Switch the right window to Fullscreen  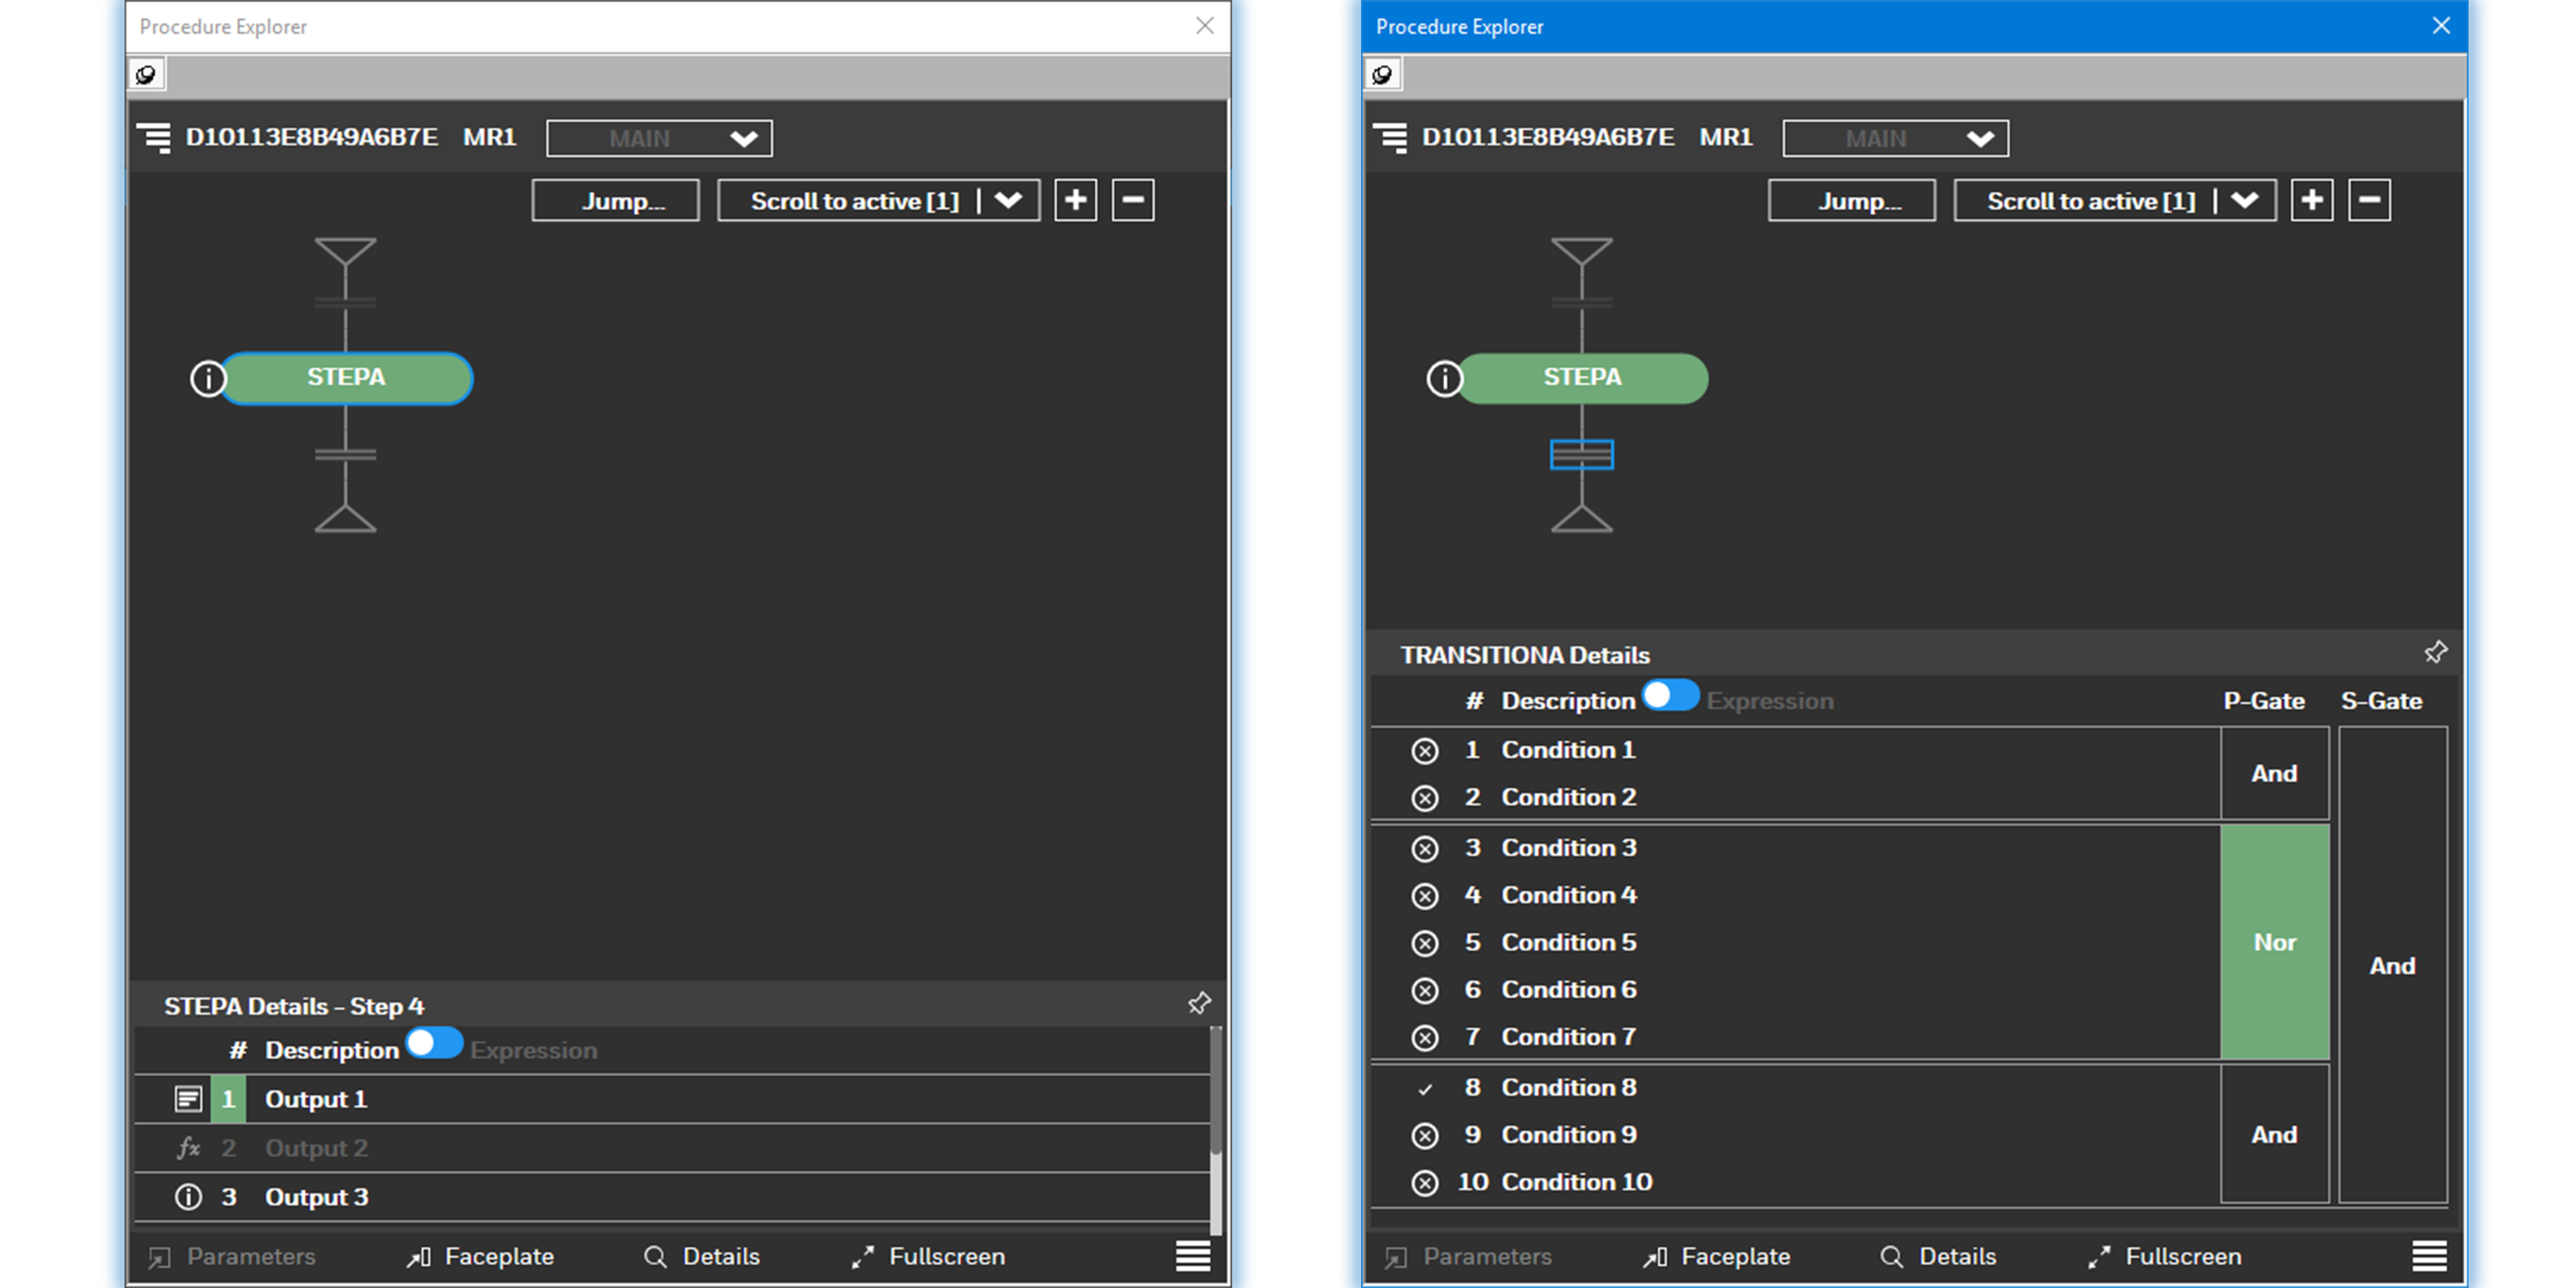pyautogui.click(x=2164, y=1256)
